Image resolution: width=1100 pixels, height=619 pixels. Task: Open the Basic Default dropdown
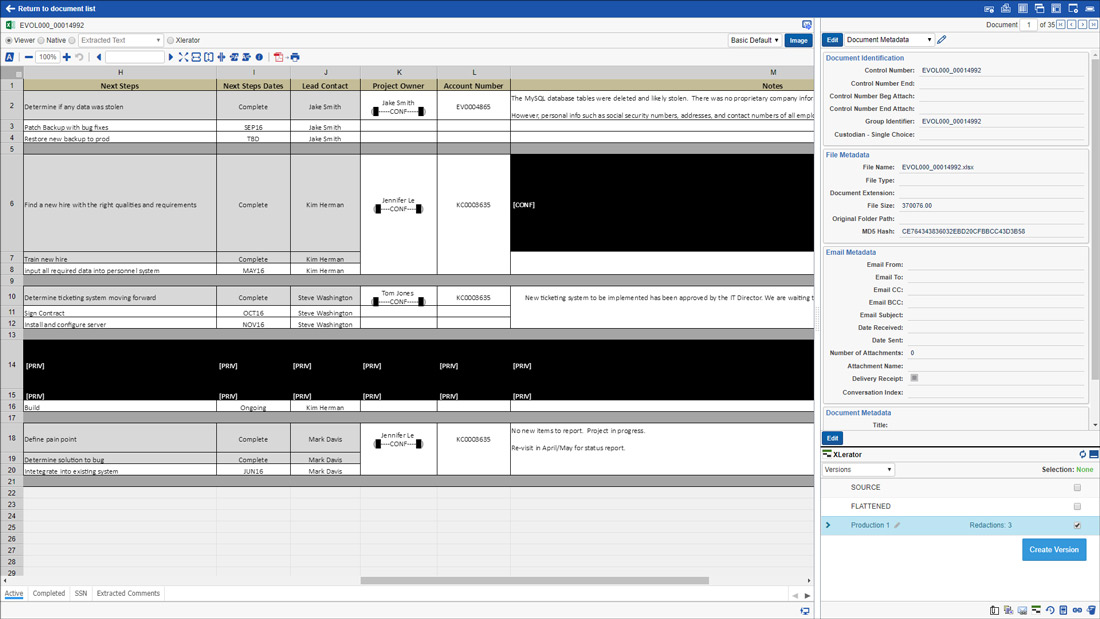[755, 40]
